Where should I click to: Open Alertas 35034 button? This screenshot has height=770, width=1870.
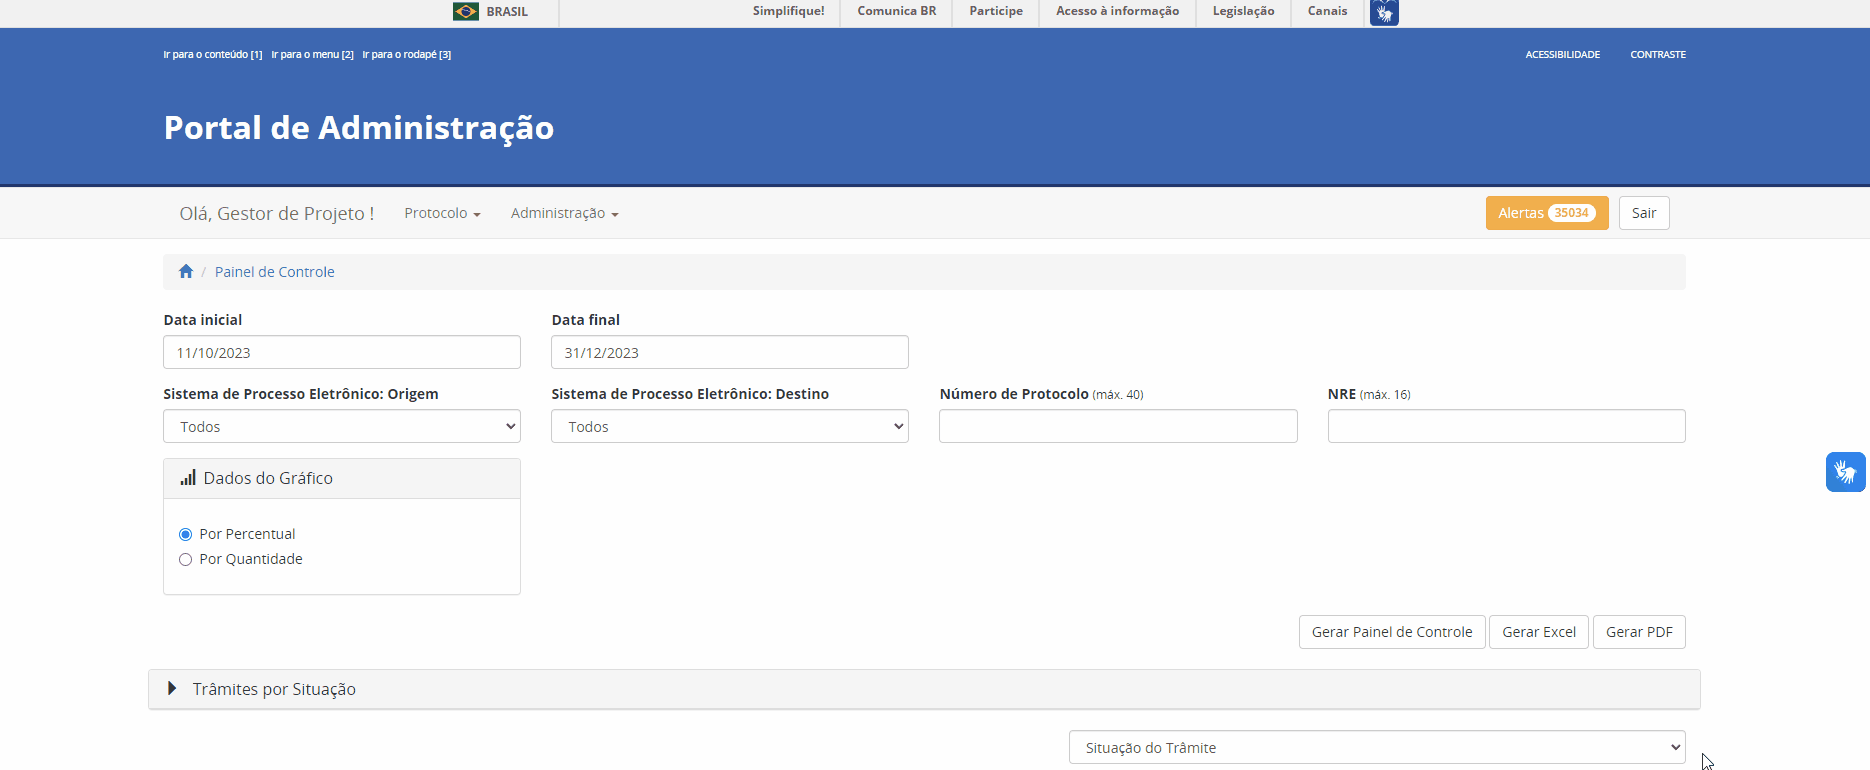pos(1547,213)
